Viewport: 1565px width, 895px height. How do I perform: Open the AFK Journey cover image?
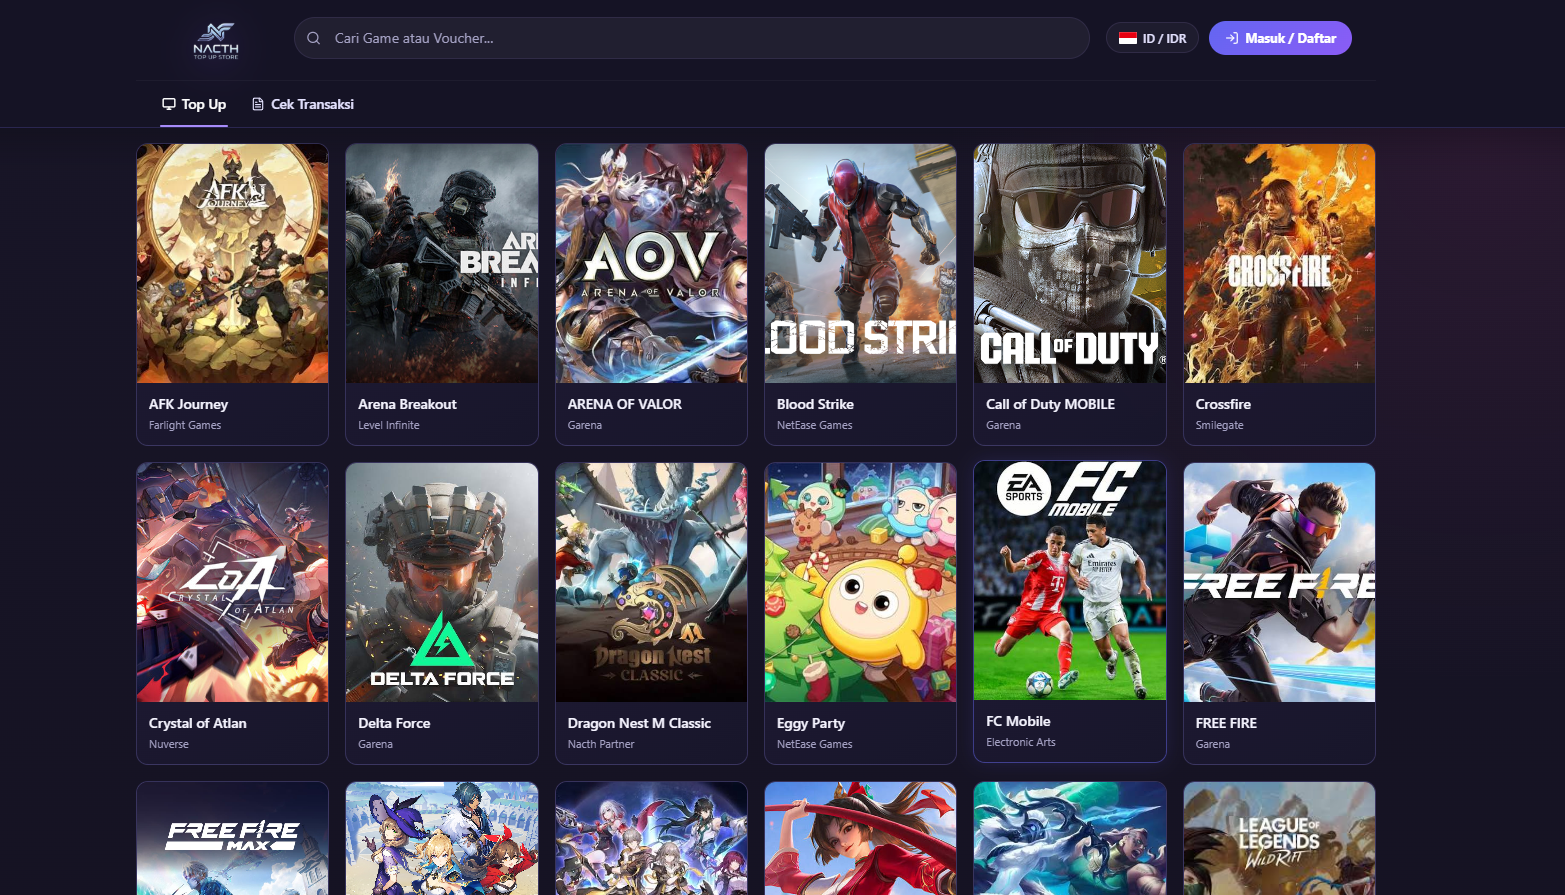(232, 263)
